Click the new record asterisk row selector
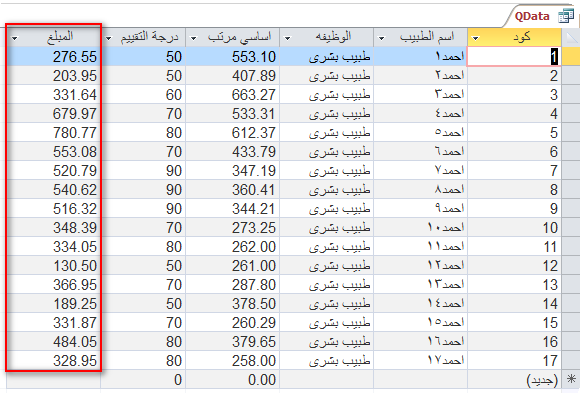This screenshot has height=393, width=580. (571, 379)
